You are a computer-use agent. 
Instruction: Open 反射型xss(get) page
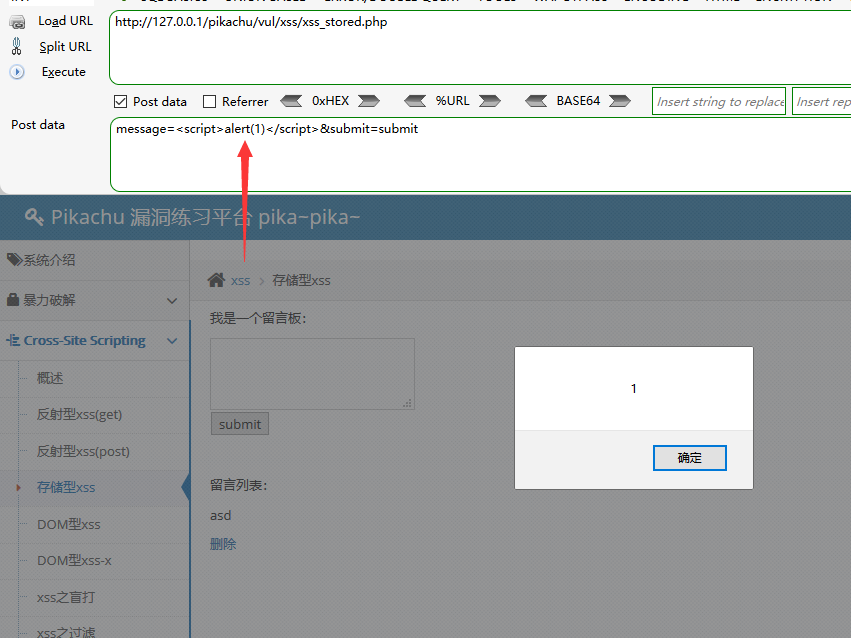coord(79,414)
